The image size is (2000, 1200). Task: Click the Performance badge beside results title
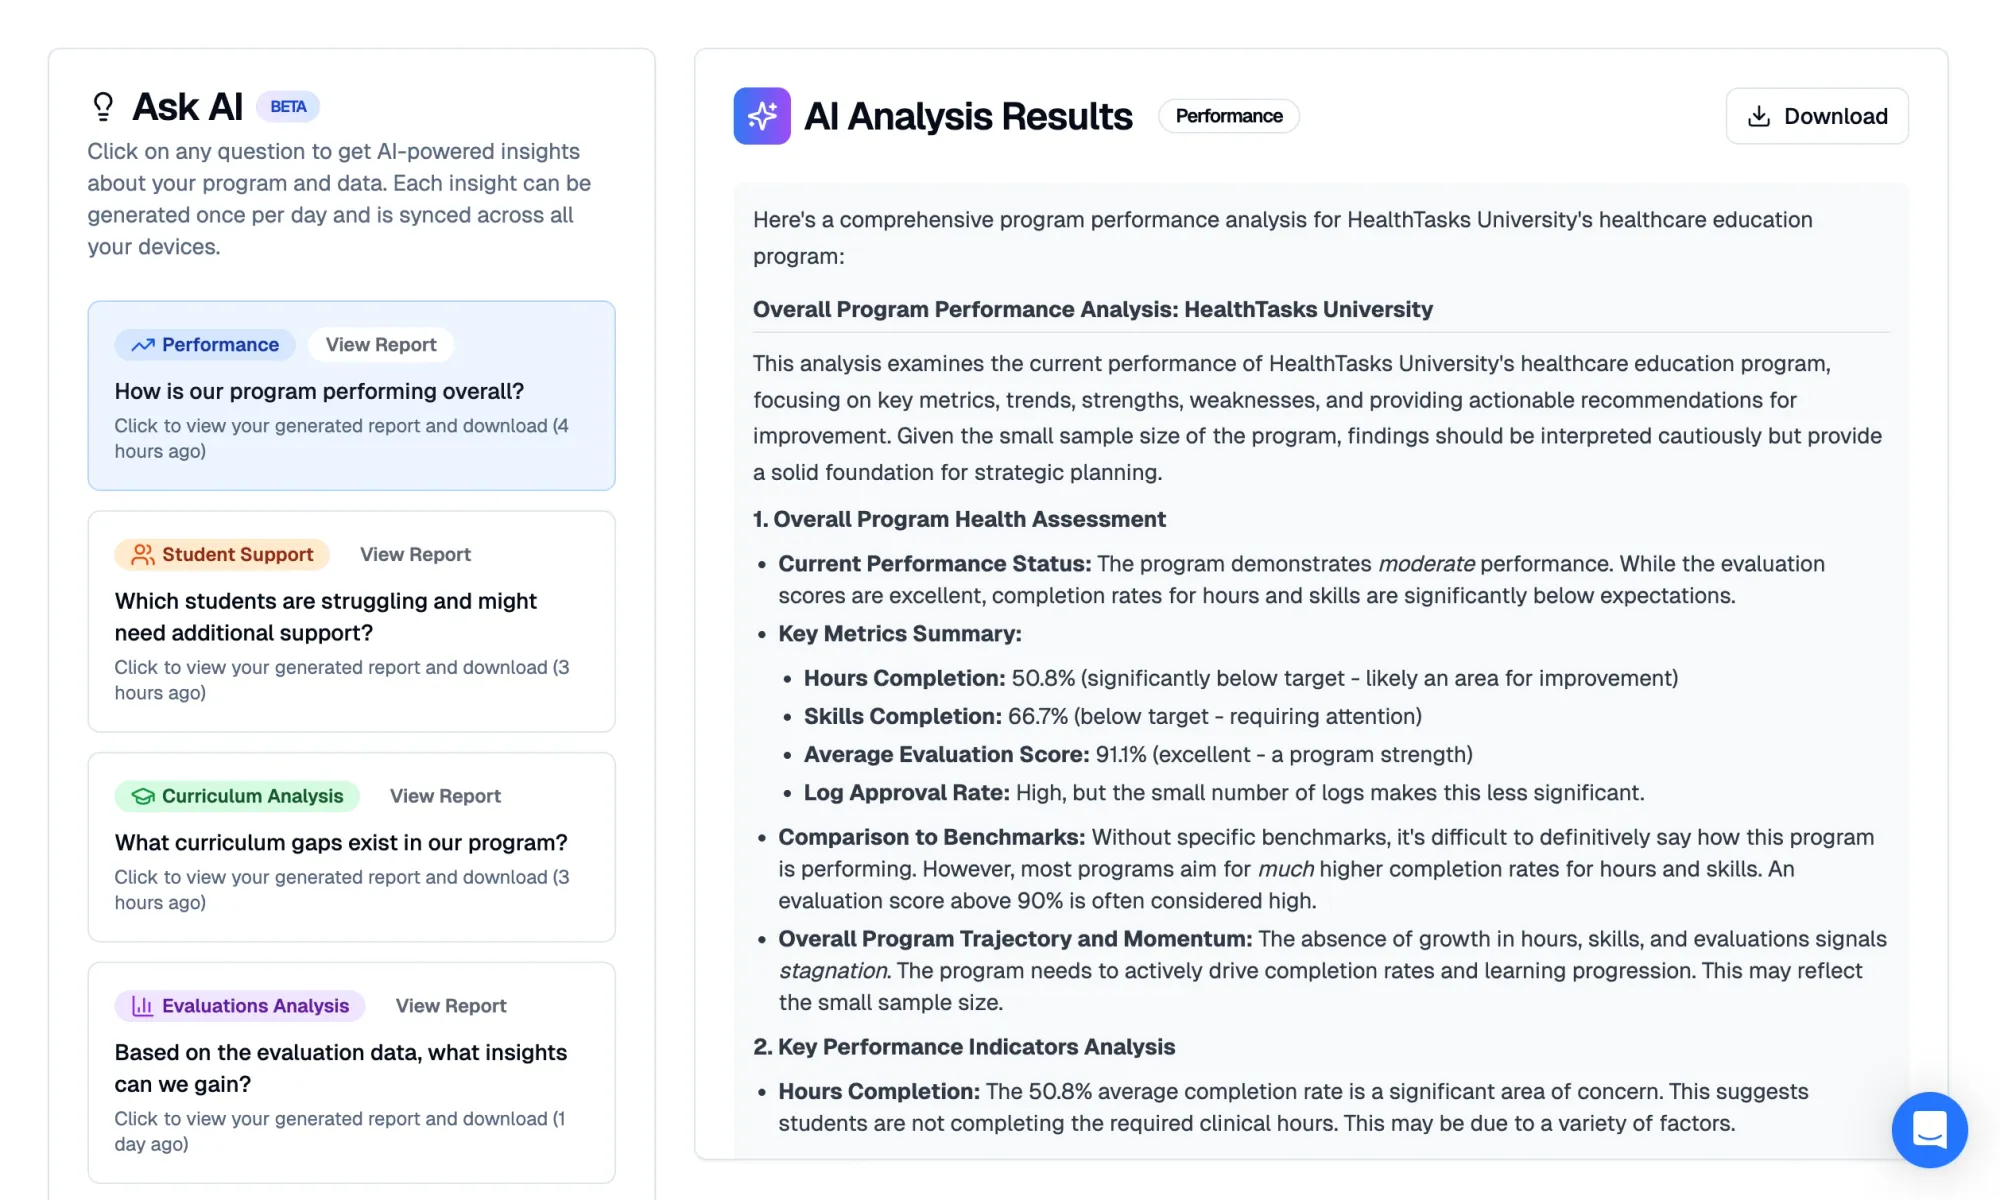(1229, 116)
